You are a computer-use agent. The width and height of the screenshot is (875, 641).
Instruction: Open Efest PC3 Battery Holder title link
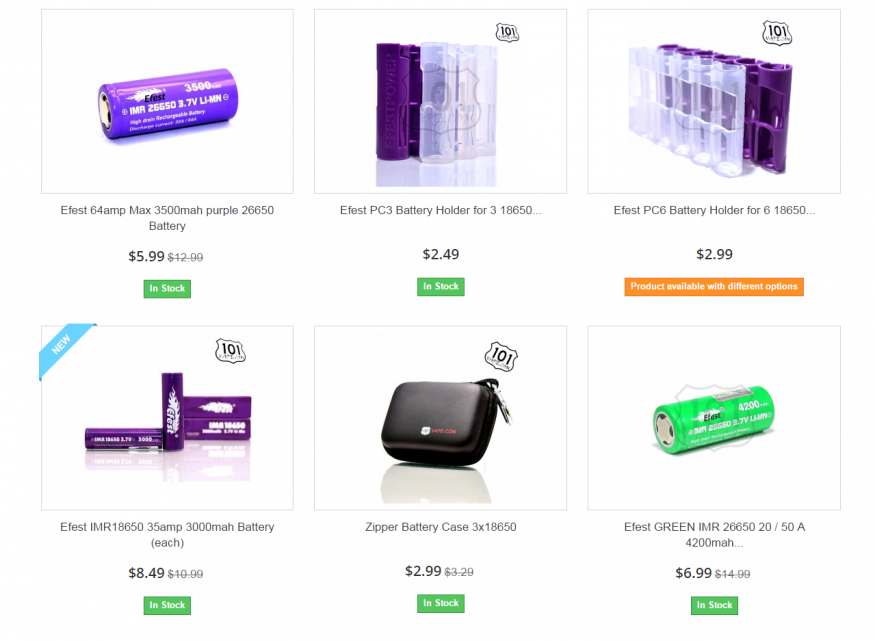(440, 210)
